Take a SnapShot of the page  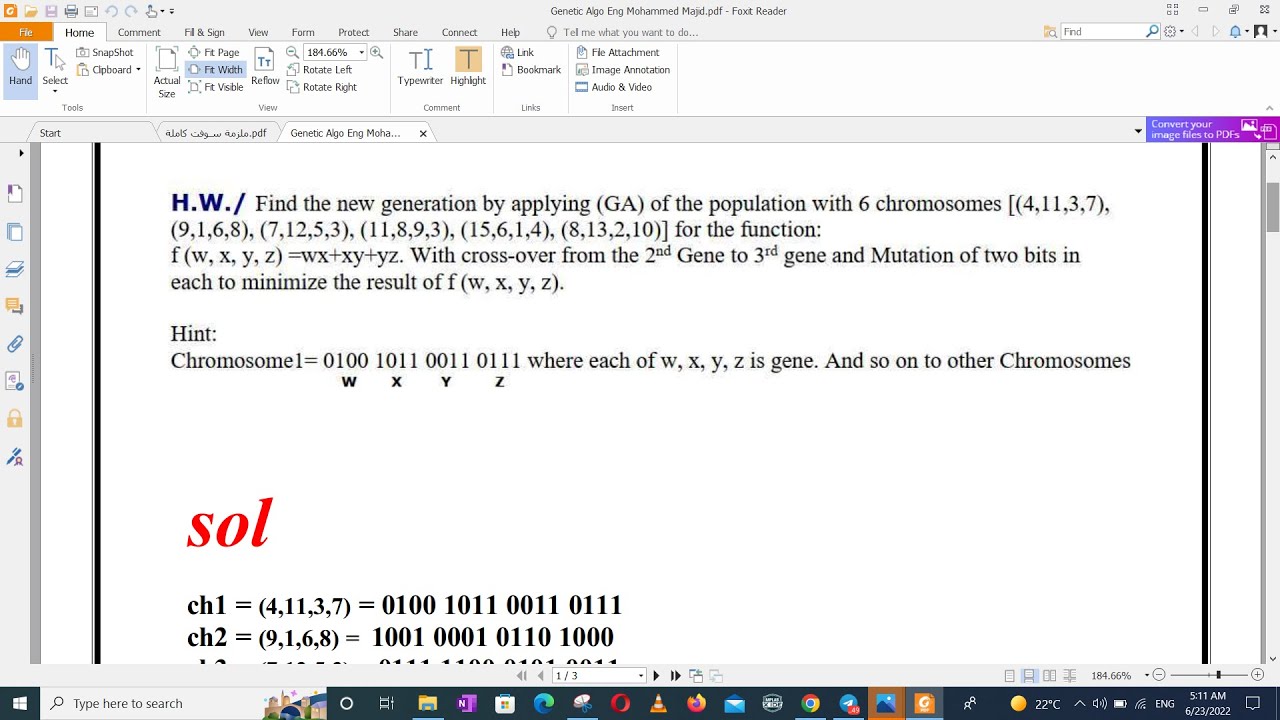[x=104, y=52]
